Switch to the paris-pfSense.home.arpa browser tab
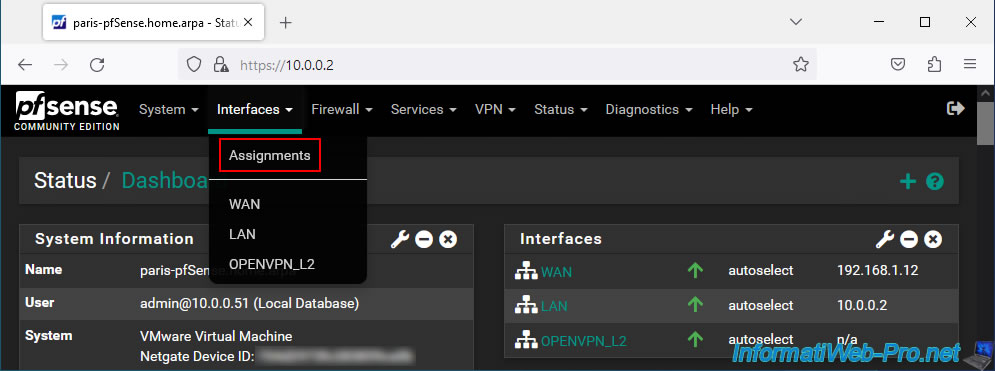 point(152,23)
